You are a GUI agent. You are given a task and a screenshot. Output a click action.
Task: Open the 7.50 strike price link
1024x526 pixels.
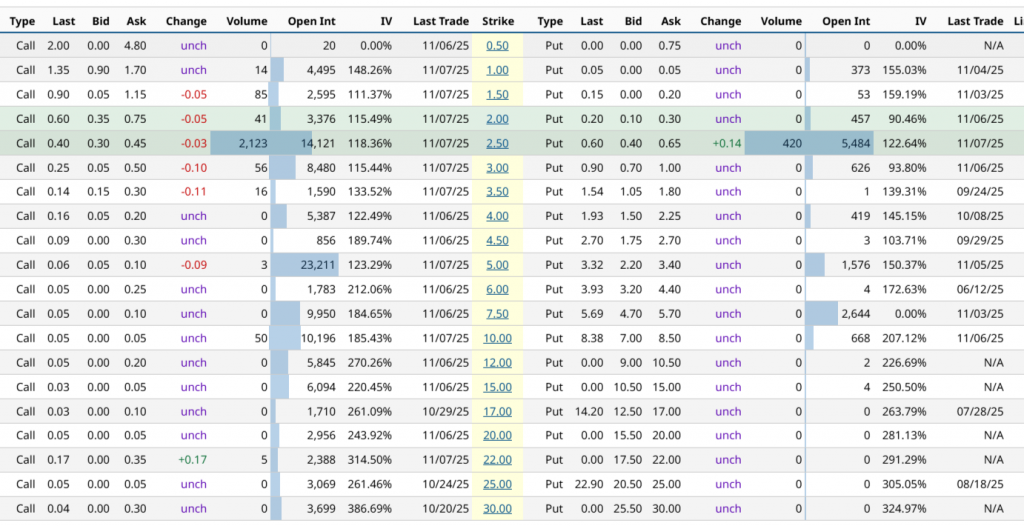click(x=497, y=314)
